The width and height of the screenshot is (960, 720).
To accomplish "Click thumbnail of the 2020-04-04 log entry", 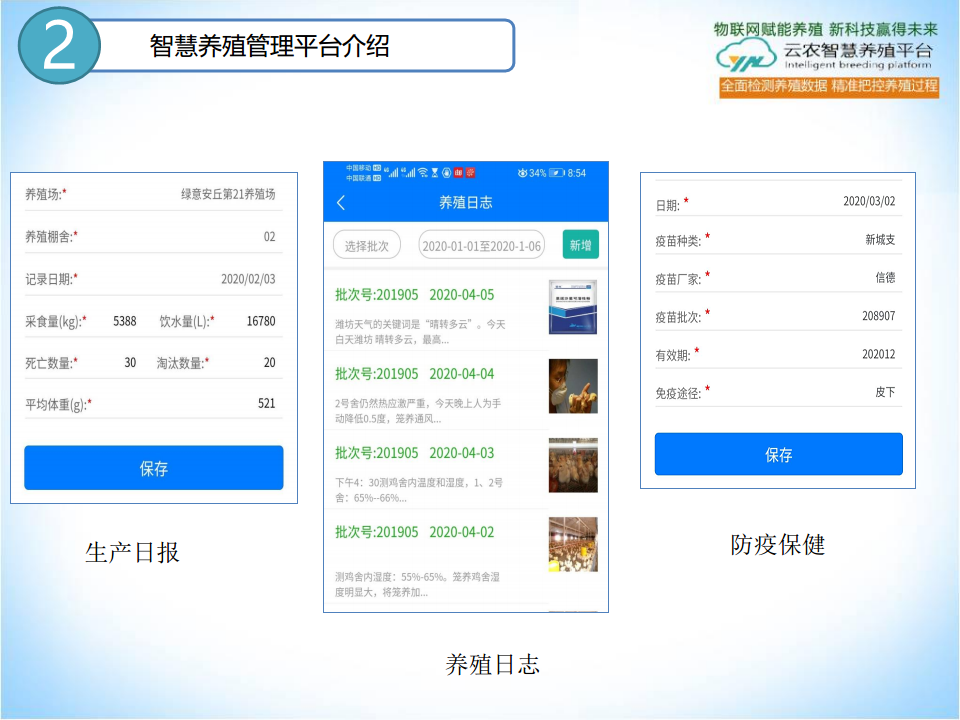I will coord(573,386).
